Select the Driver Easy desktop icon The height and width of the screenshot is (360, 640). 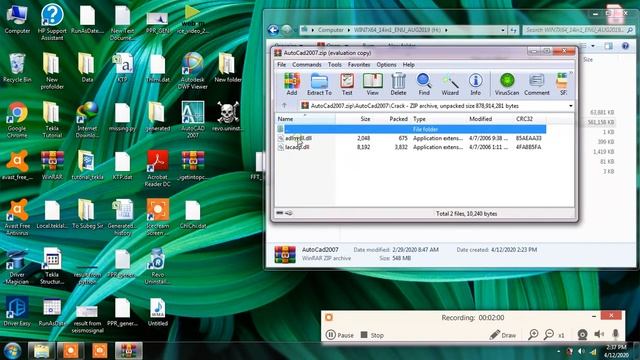[17, 312]
